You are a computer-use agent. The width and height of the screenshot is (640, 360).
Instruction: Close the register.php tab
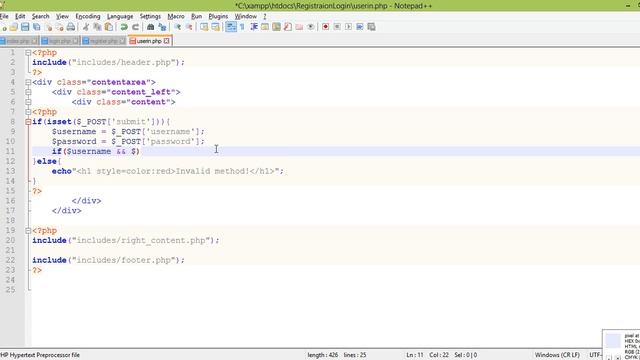pyautogui.click(x=122, y=41)
